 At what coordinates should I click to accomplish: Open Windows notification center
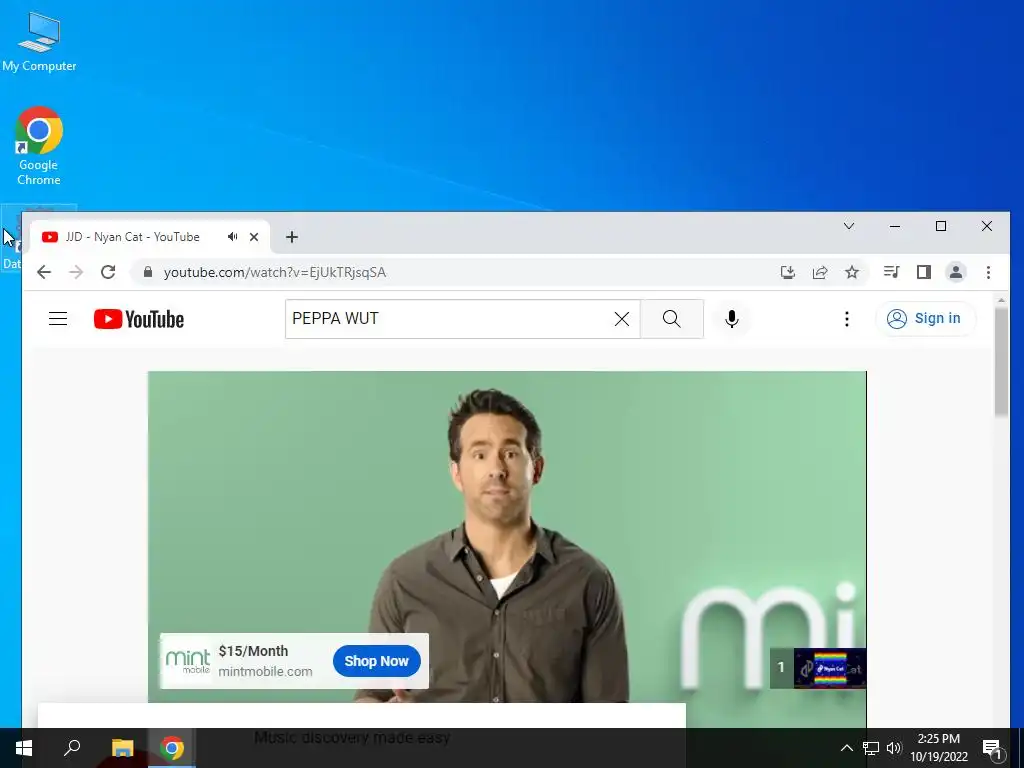(992, 748)
